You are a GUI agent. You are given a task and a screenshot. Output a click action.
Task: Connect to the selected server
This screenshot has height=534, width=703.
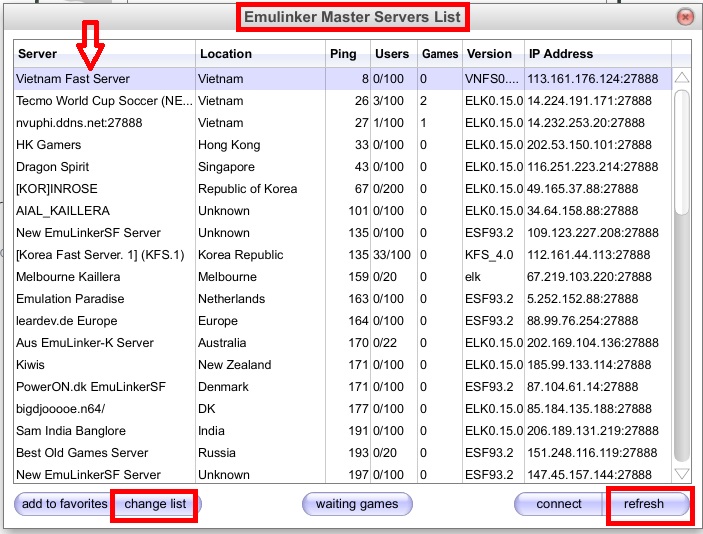[x=559, y=504]
